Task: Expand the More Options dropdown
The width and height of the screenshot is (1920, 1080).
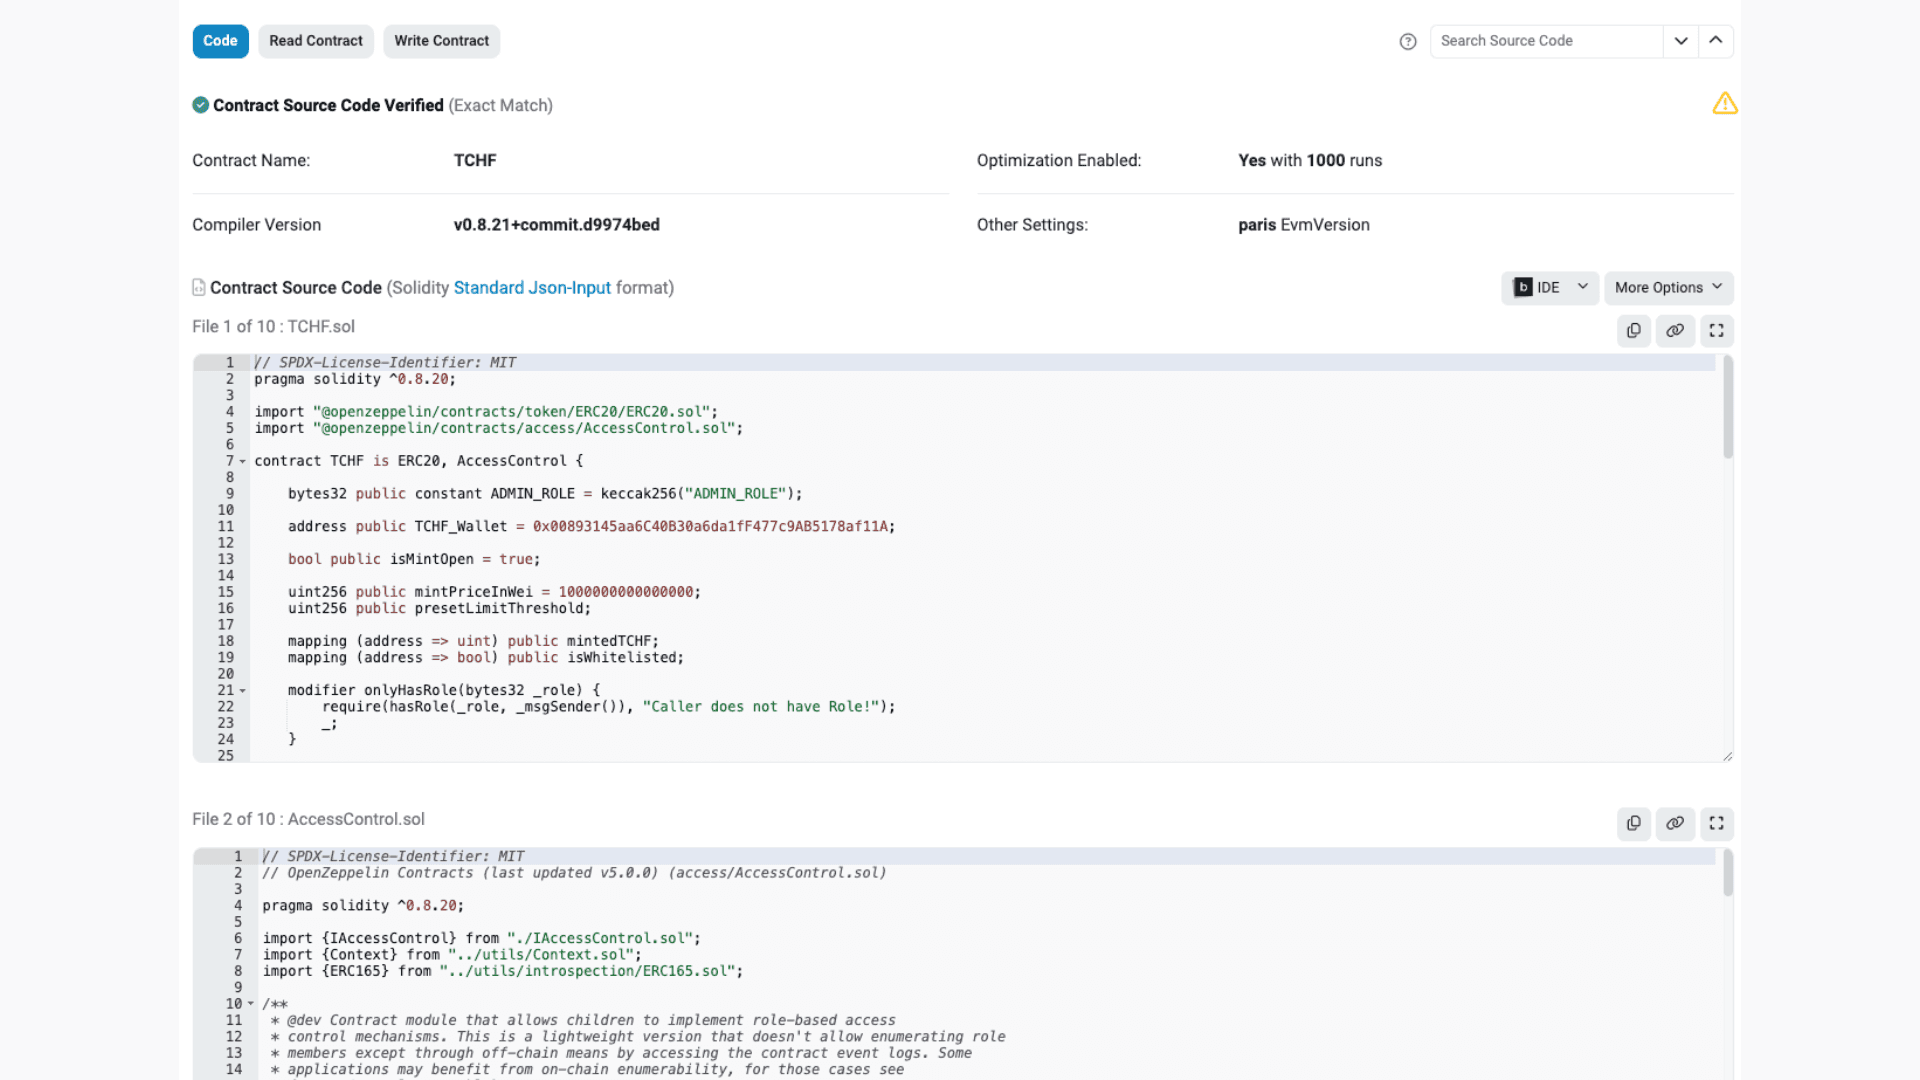Action: [1668, 288]
